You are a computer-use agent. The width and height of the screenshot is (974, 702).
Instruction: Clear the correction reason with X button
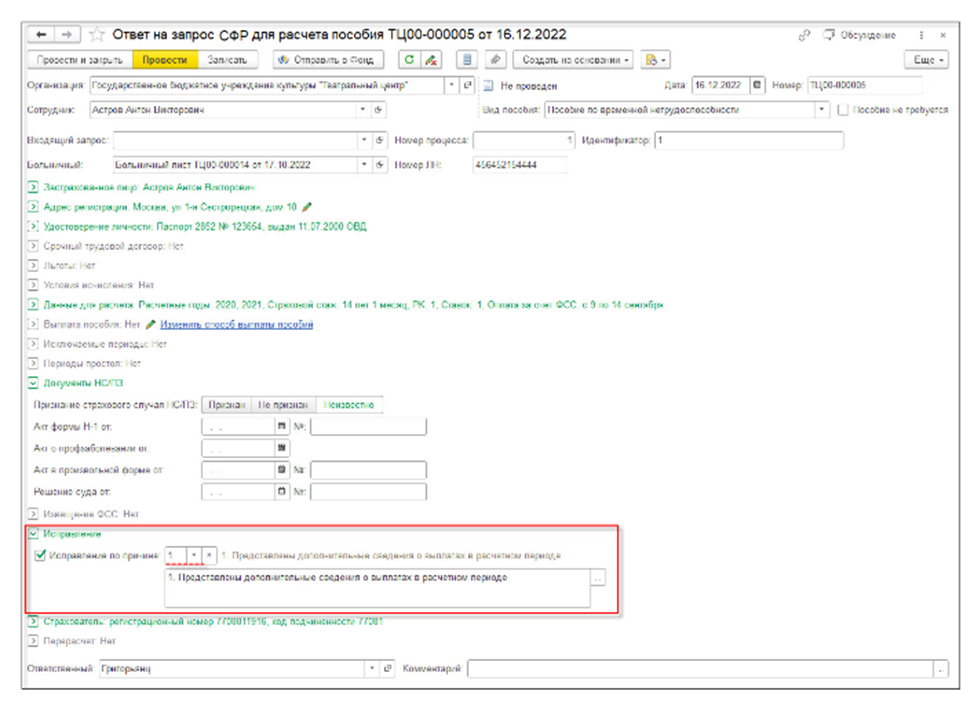pos(209,554)
